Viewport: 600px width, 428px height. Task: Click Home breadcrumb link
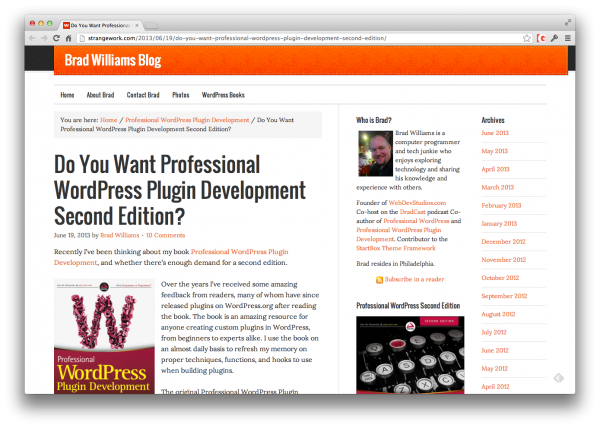click(109, 120)
